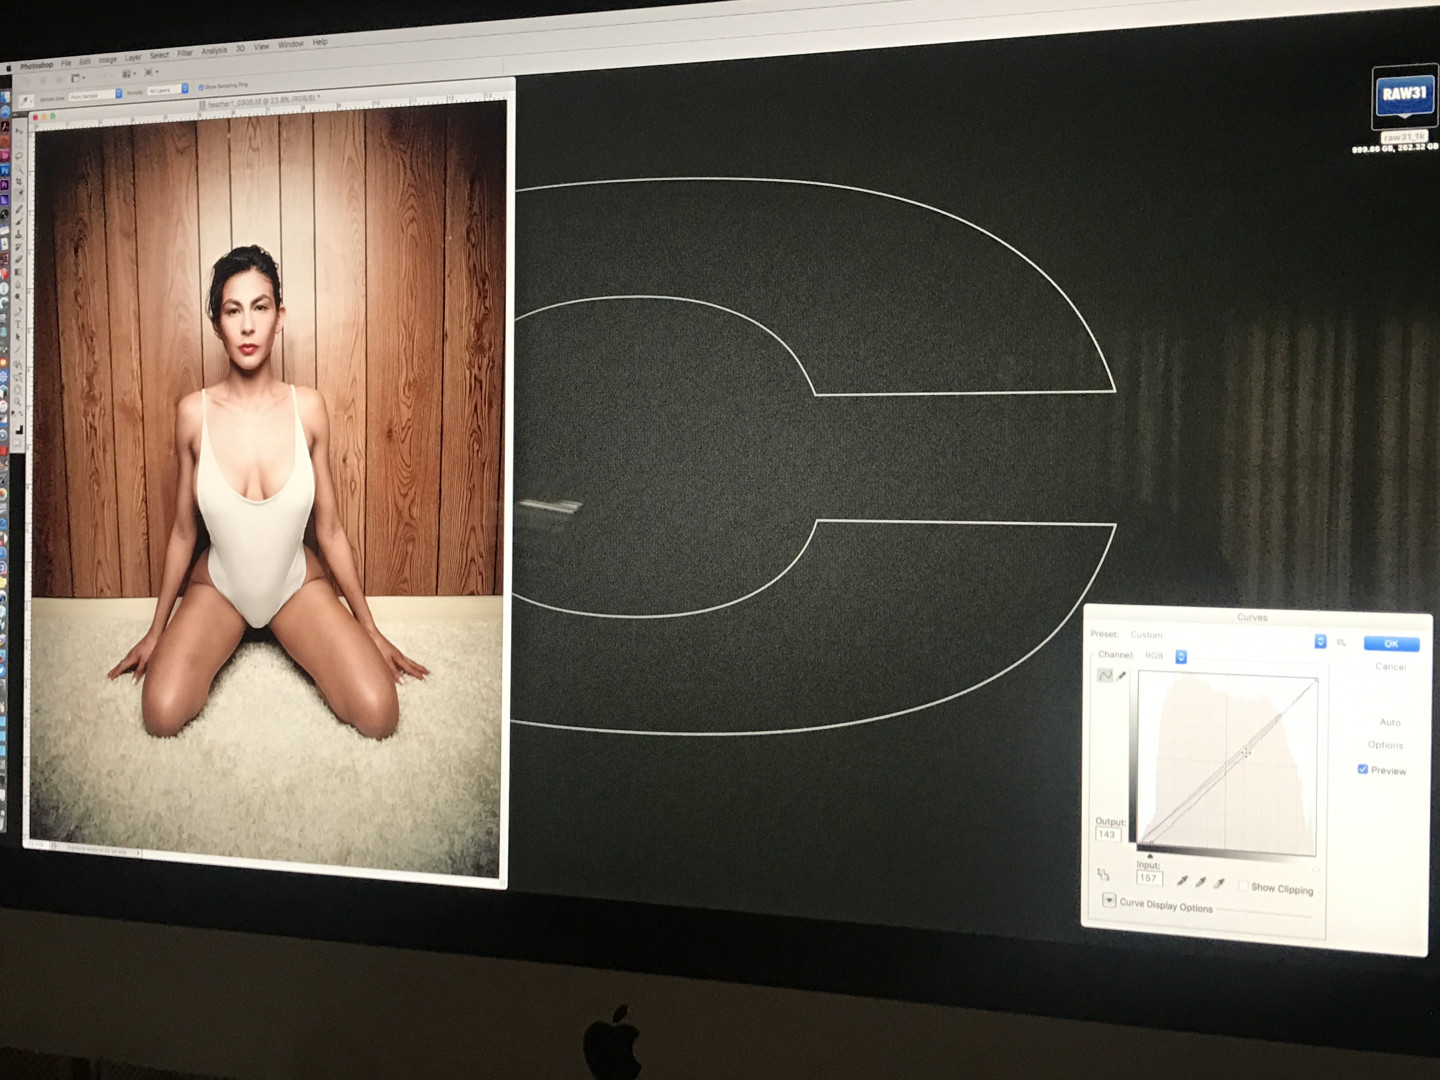Select the pencil draw-curve tool
Viewport: 1440px width, 1080px height.
point(1122,676)
